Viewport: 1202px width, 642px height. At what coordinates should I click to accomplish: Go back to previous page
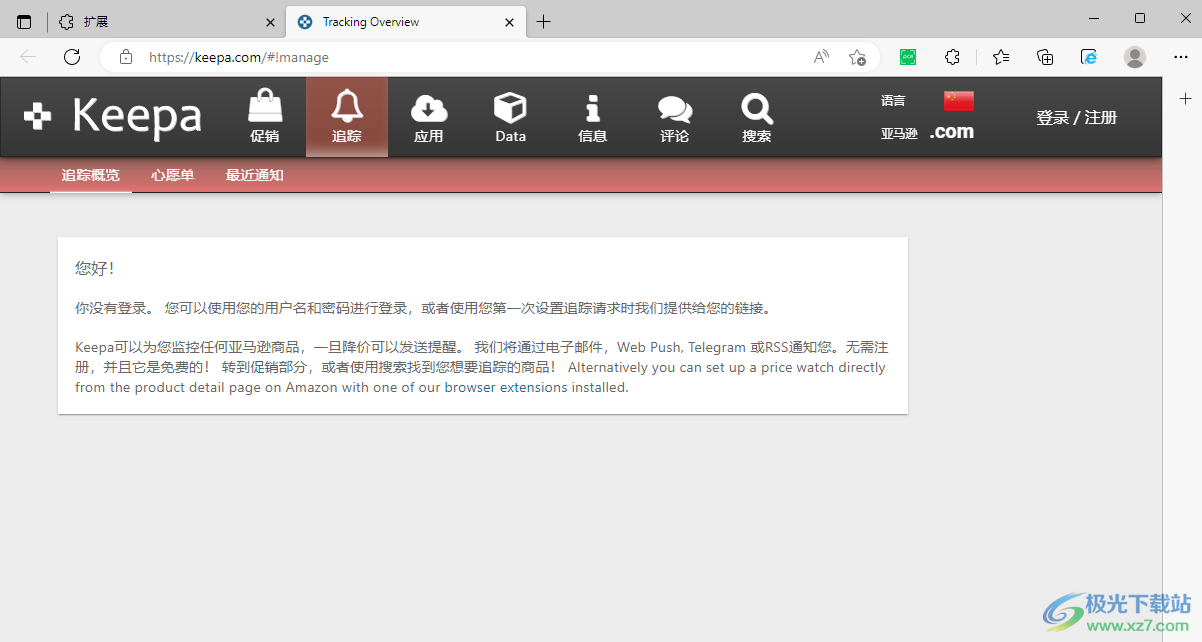click(28, 57)
